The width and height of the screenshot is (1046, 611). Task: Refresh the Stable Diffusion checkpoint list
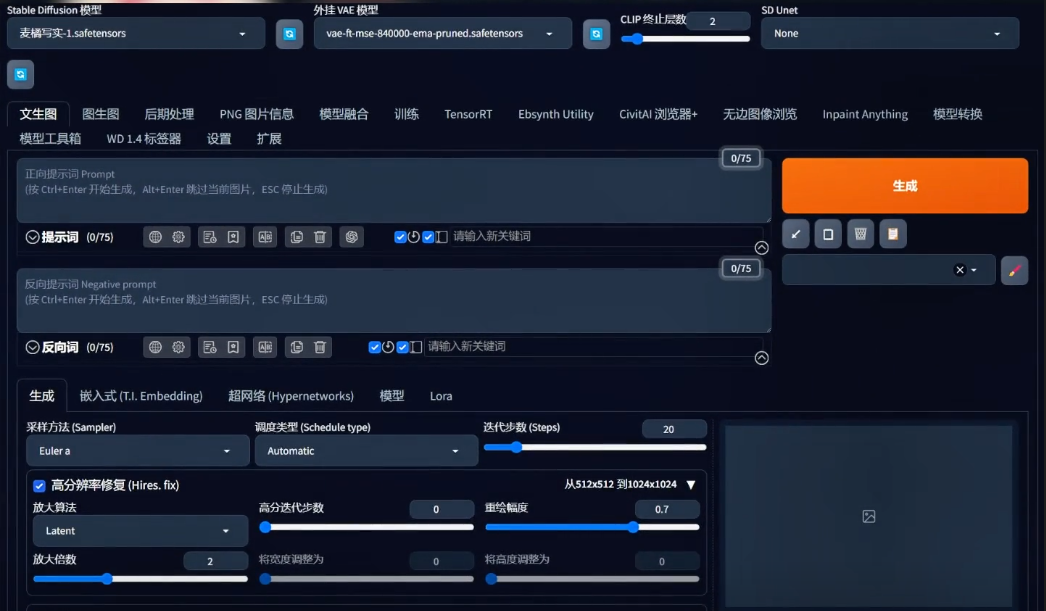pyautogui.click(x=289, y=34)
